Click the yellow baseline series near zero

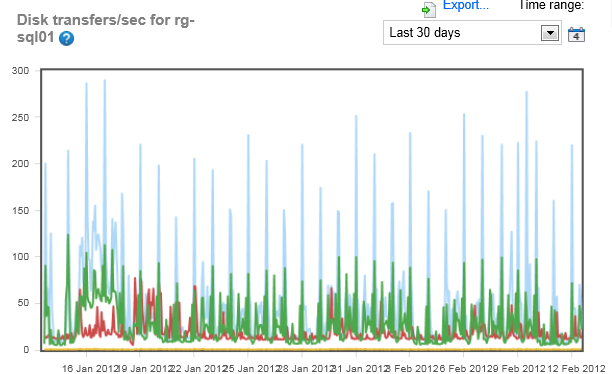312,349
